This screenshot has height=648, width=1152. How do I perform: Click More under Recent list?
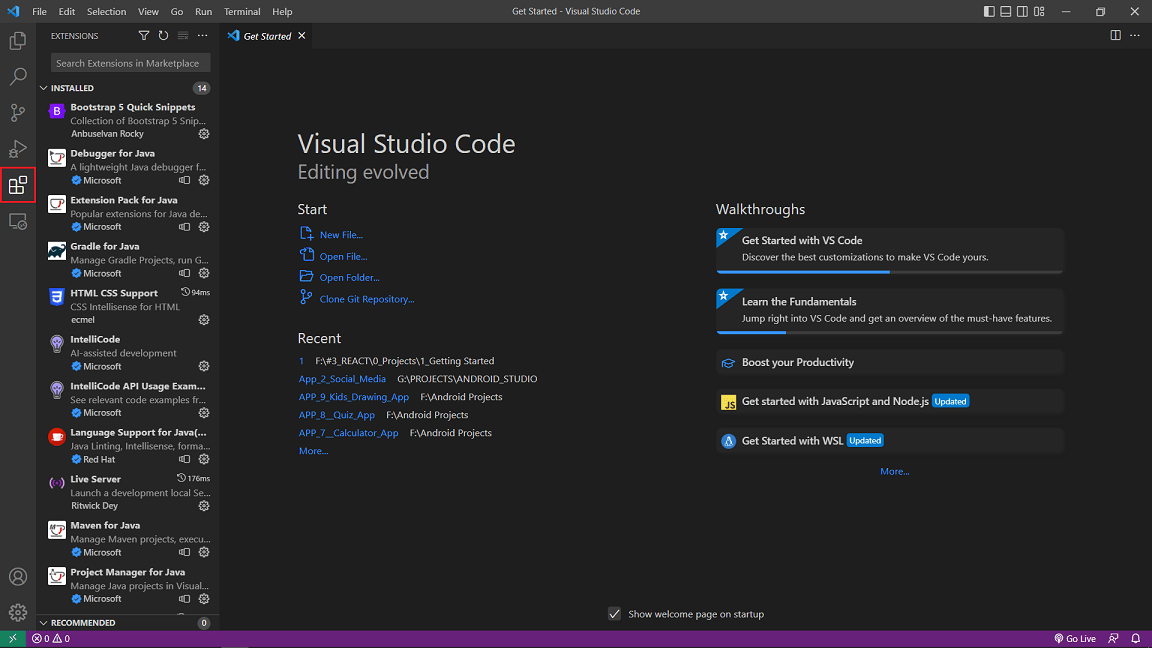point(314,451)
